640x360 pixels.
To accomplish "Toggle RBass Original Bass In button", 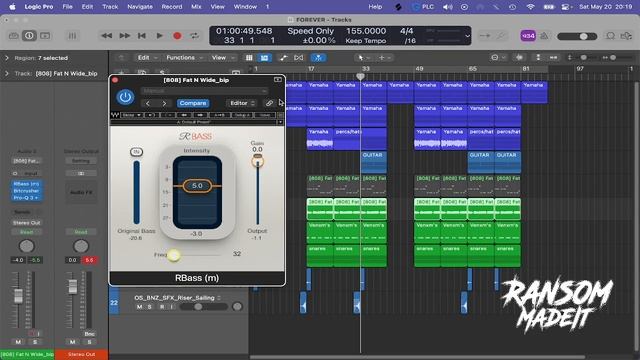I will (136, 152).
